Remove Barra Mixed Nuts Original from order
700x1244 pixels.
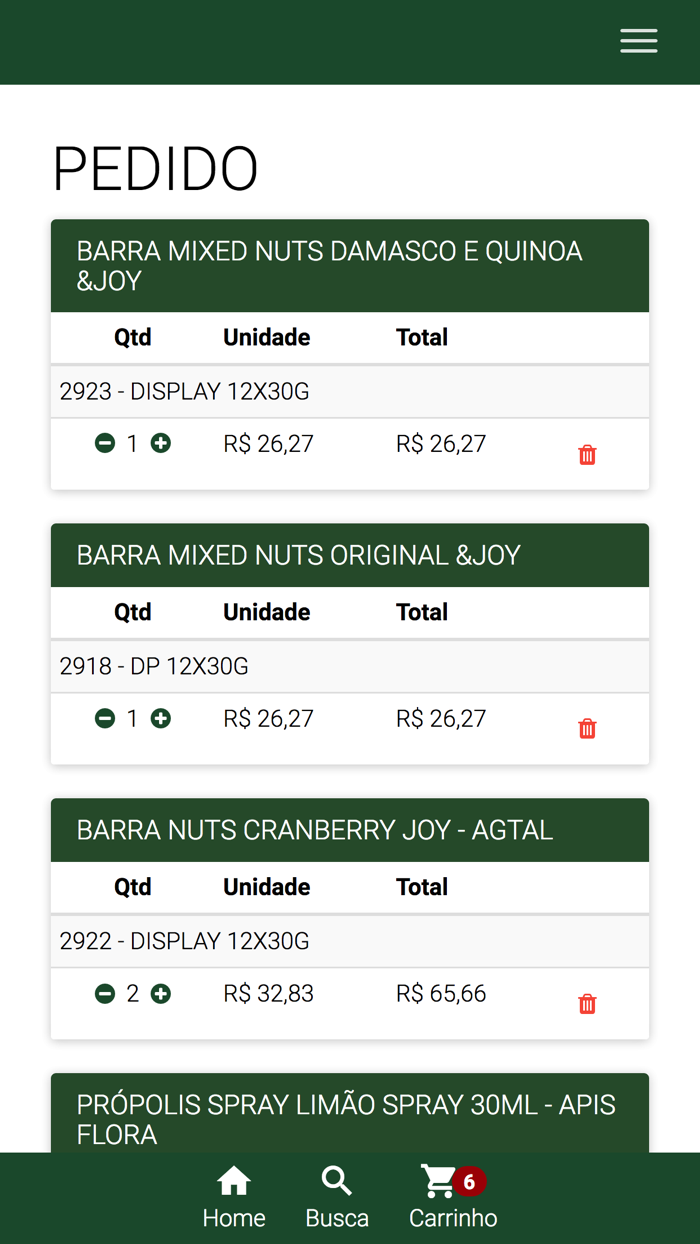click(587, 729)
